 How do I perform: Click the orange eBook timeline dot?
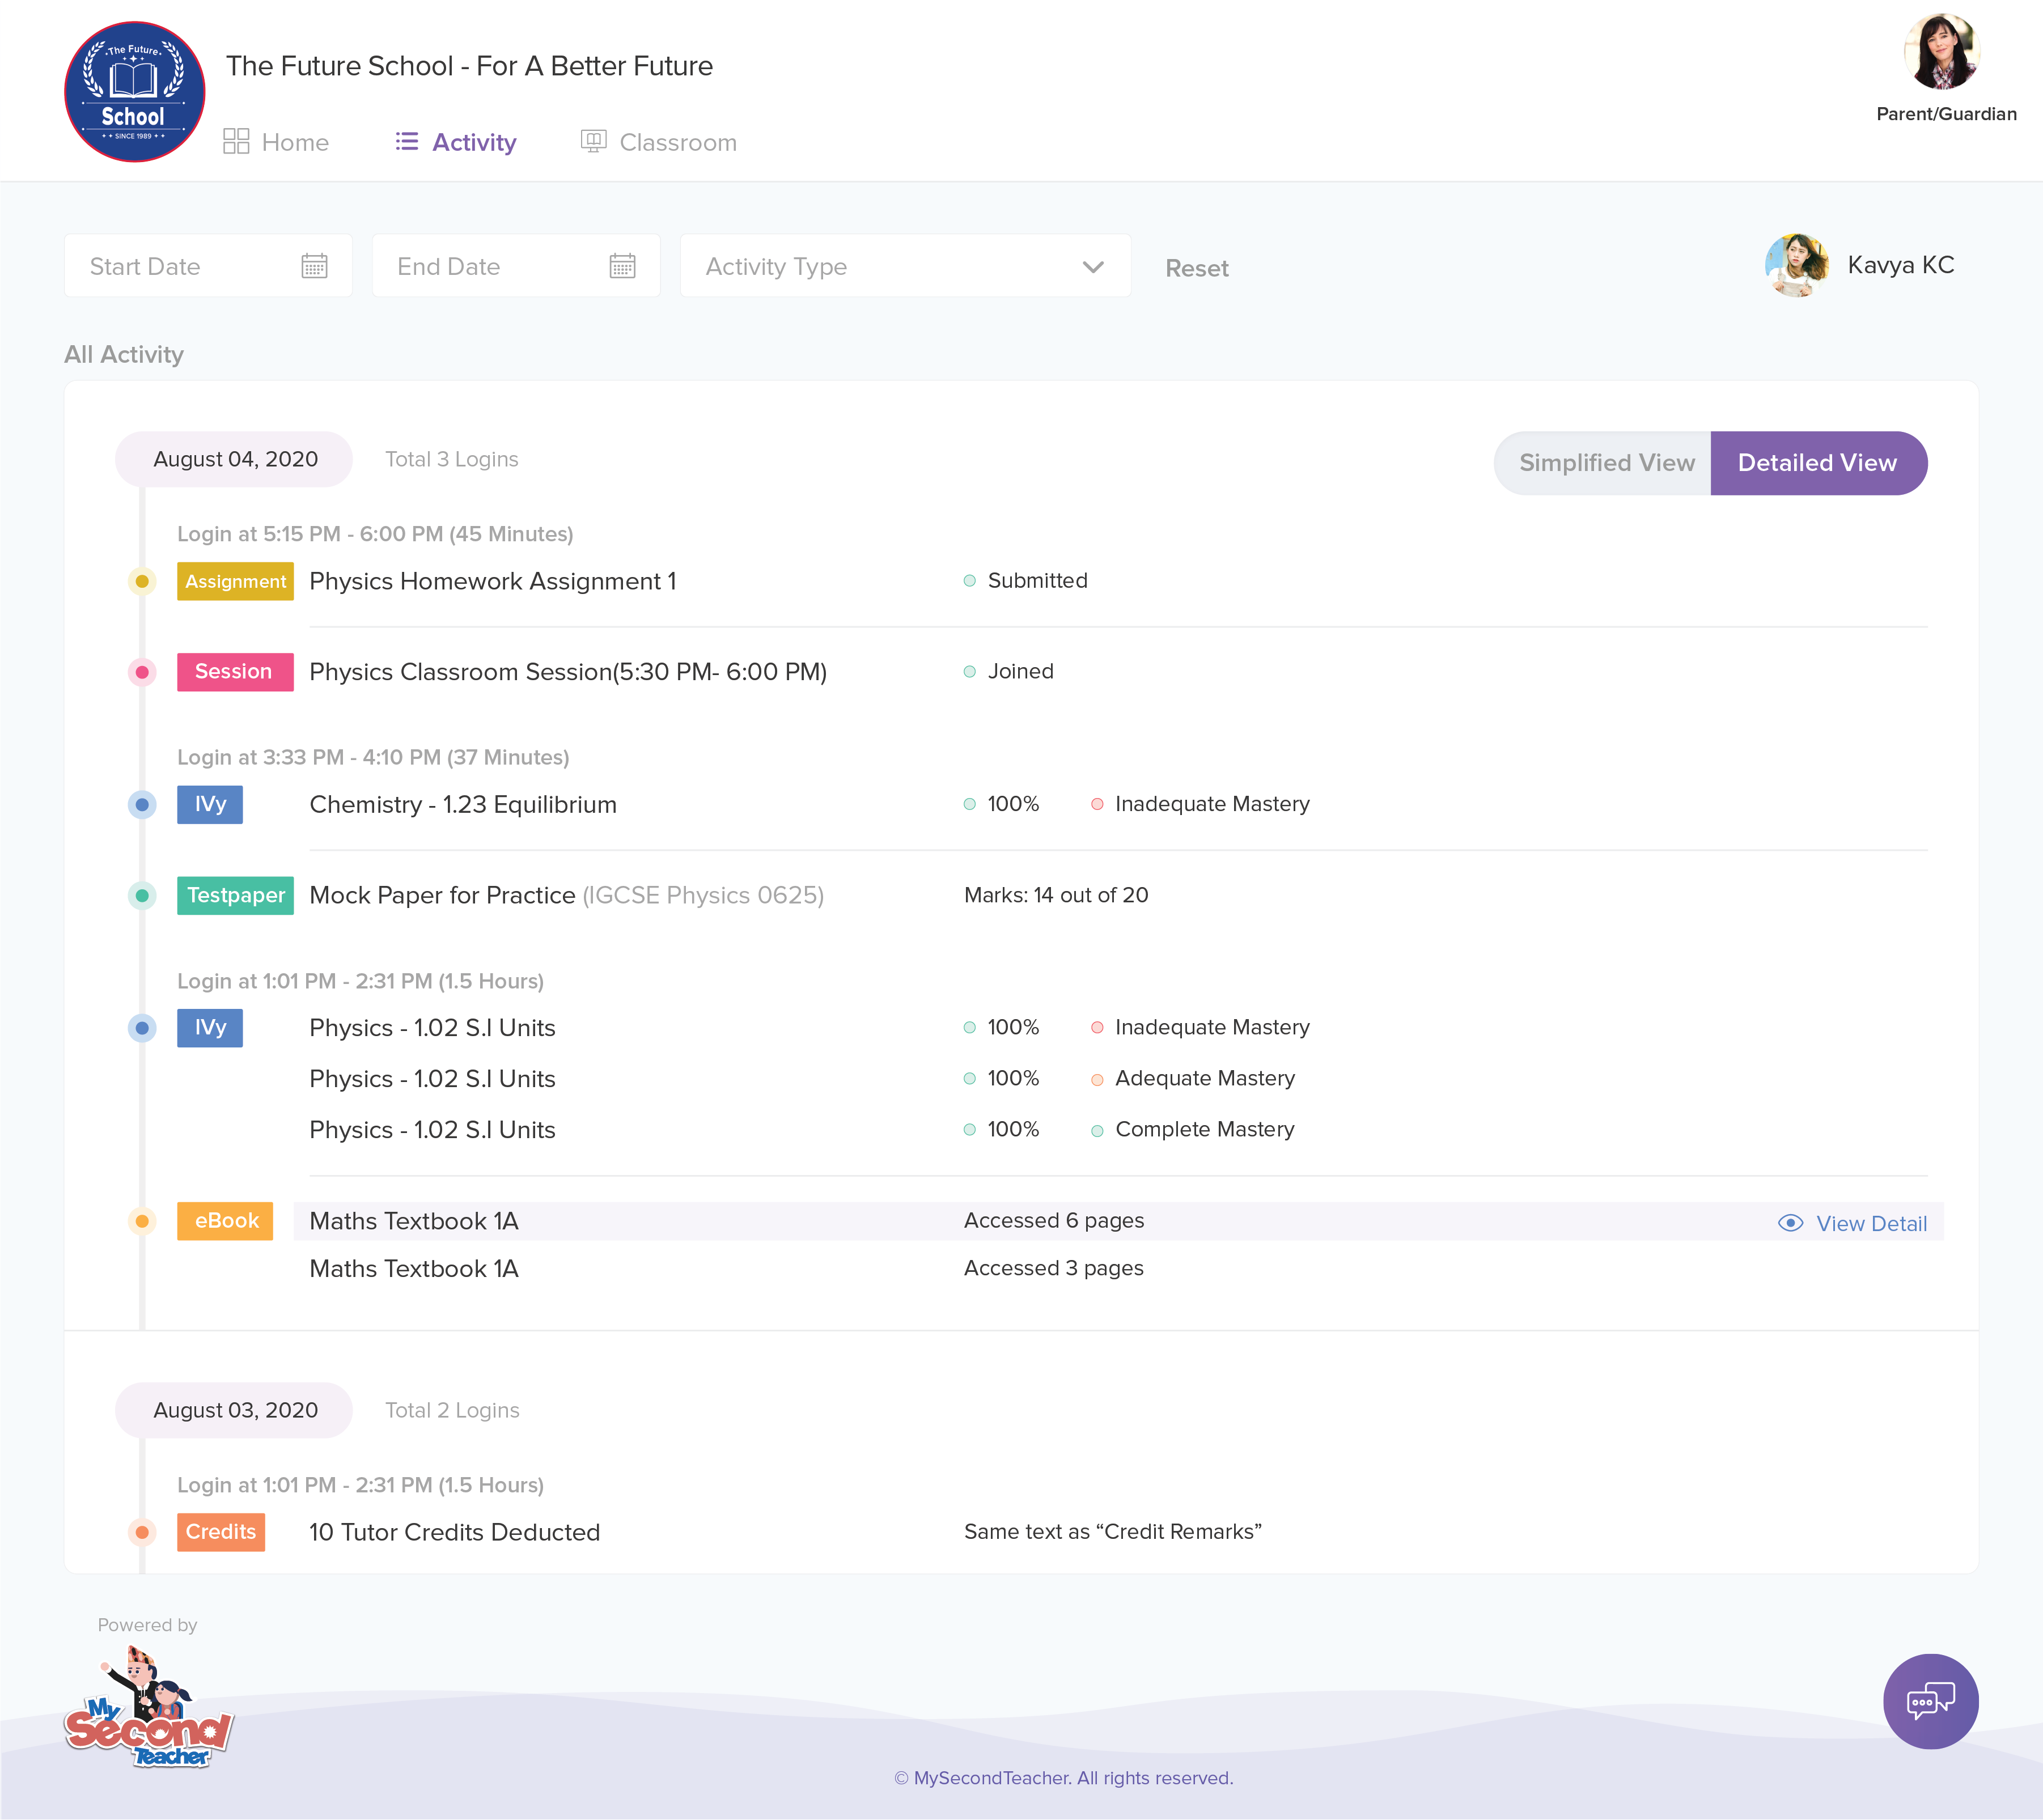coord(142,1221)
